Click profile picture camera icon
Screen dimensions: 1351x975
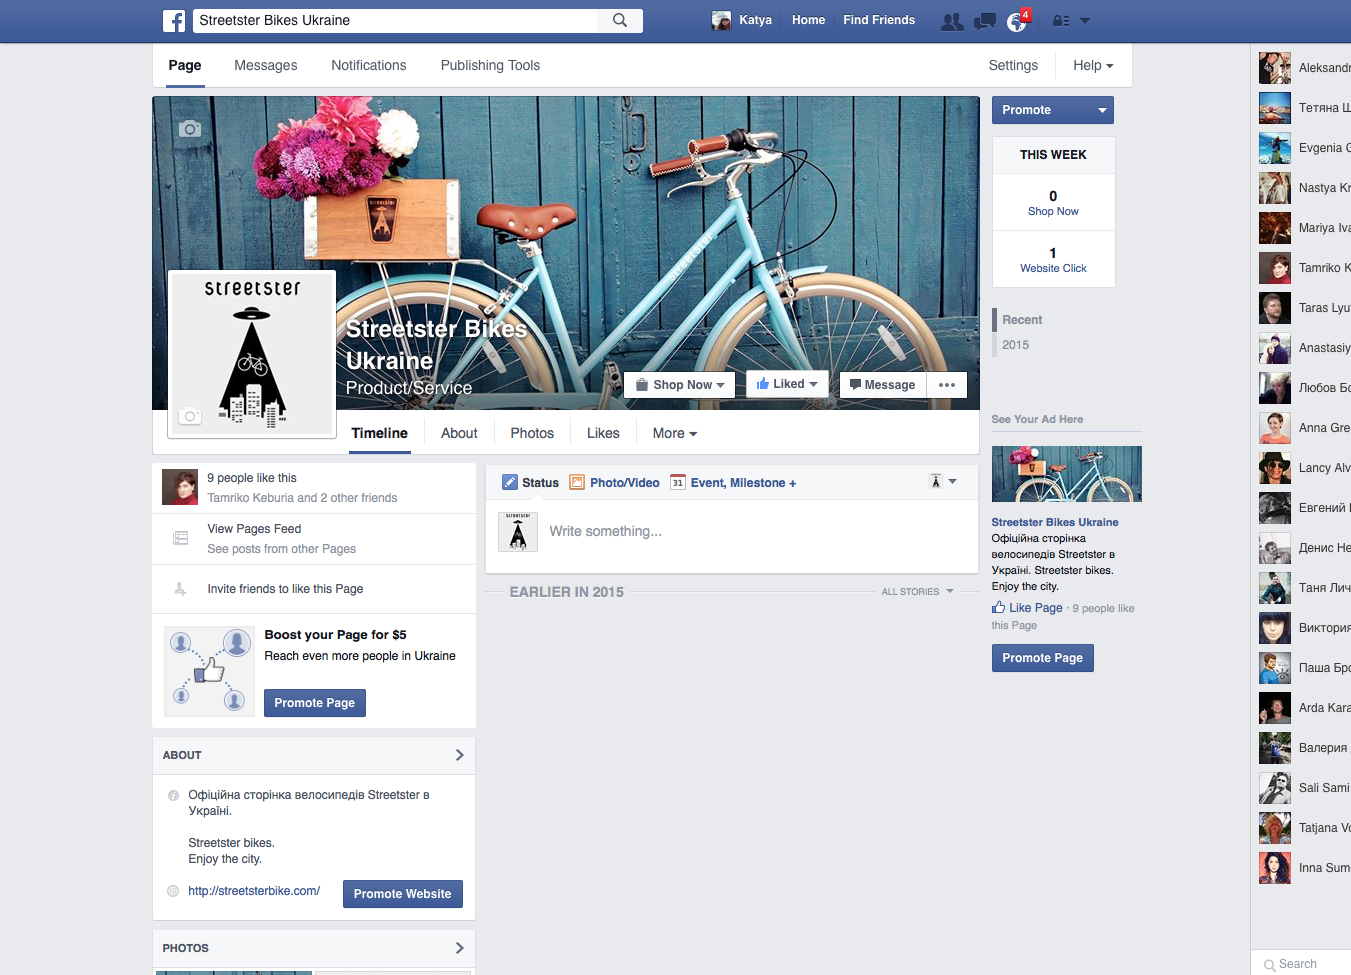(190, 416)
